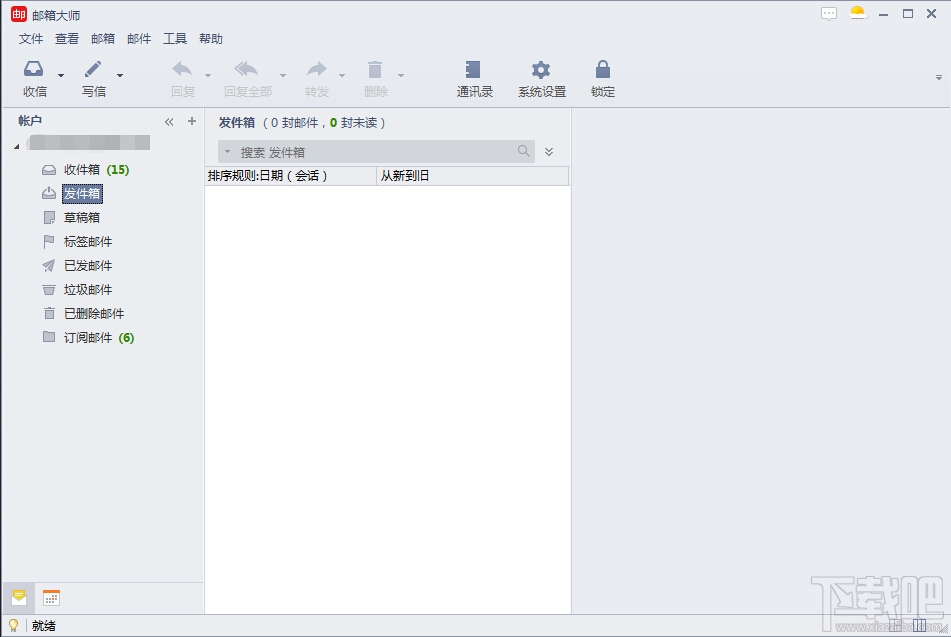Click the 回复全部 reply-all icon

tap(246, 69)
